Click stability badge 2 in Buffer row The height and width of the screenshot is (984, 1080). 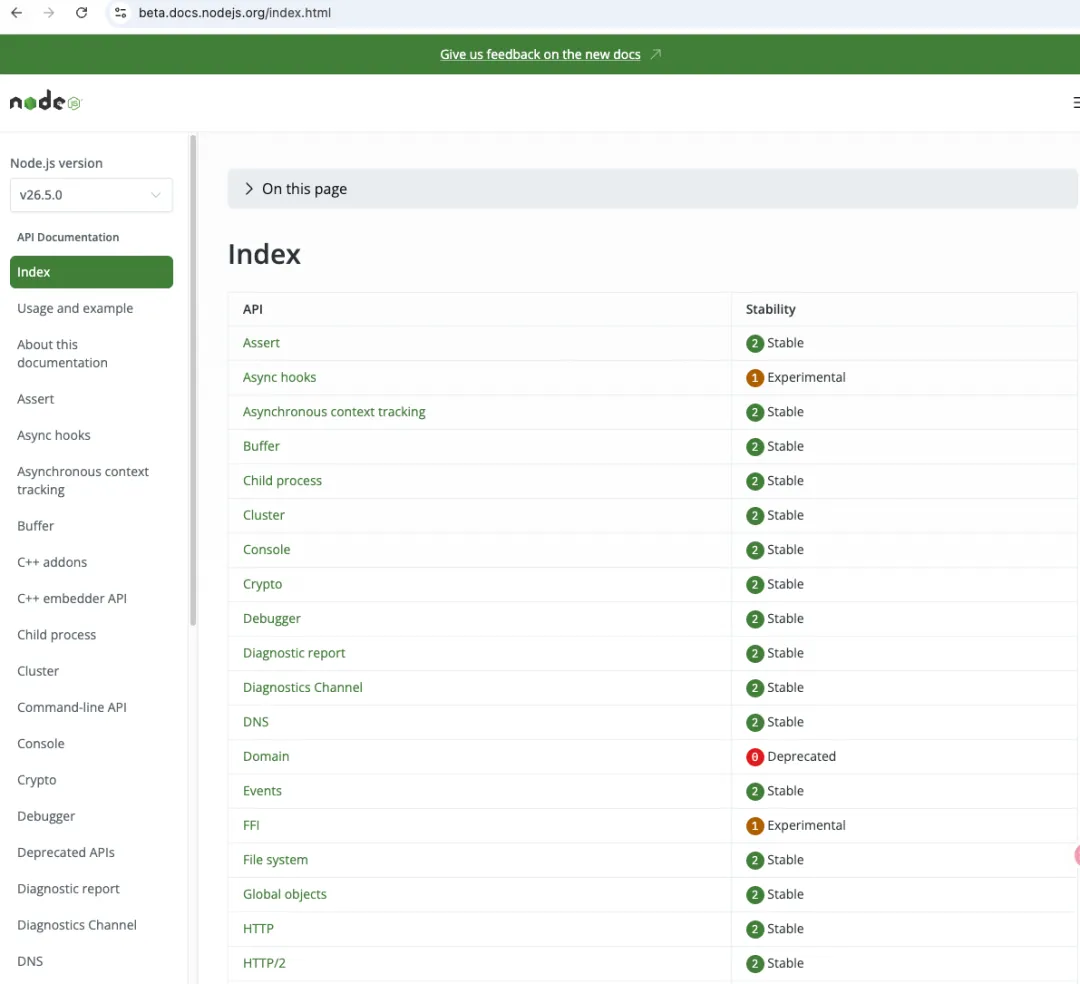(x=755, y=446)
